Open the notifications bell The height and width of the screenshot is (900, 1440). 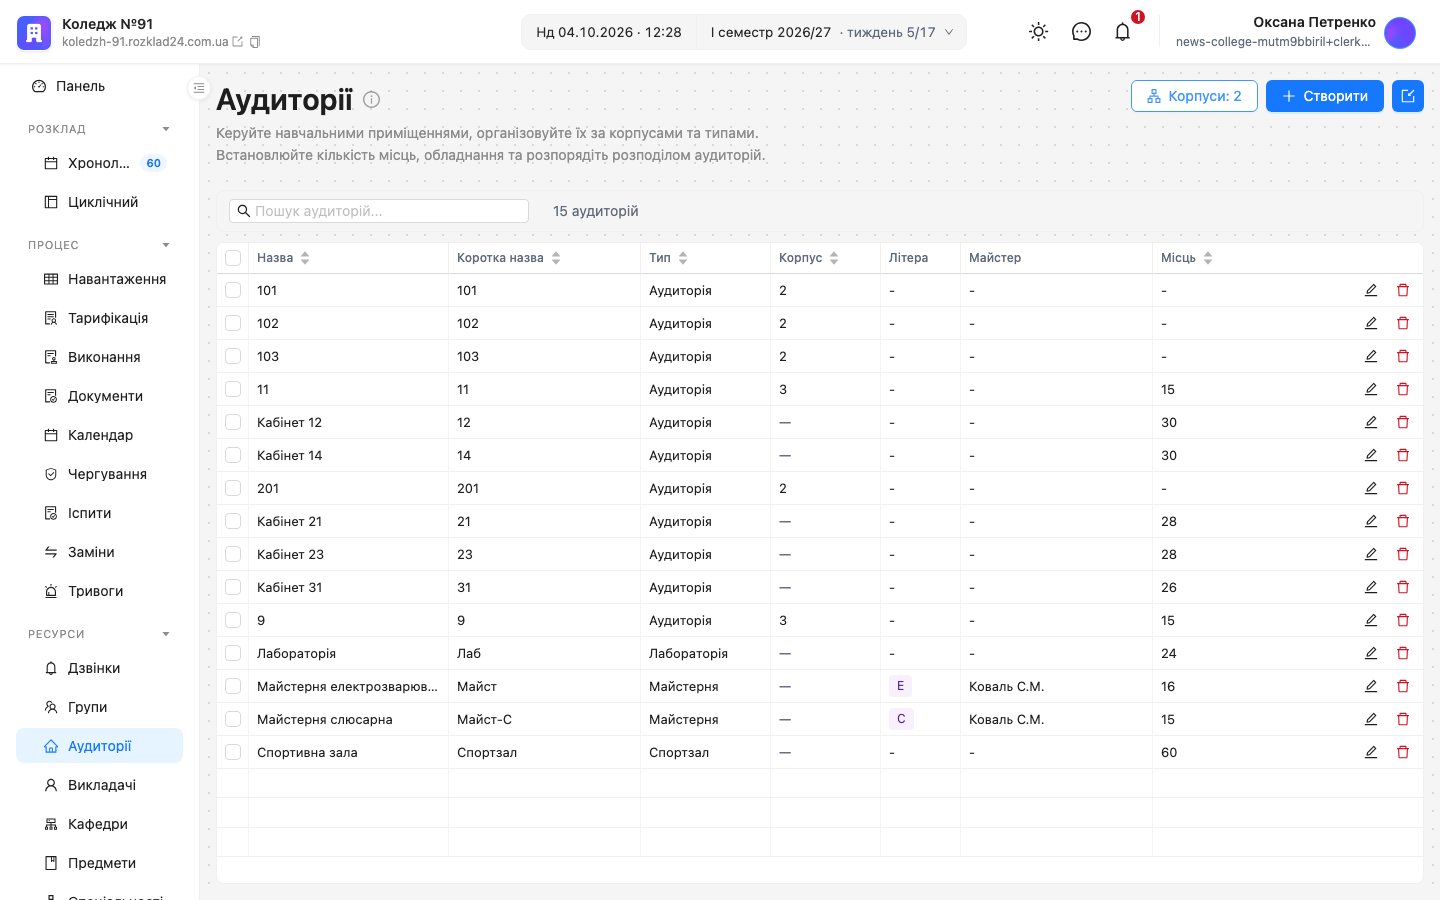(1123, 32)
